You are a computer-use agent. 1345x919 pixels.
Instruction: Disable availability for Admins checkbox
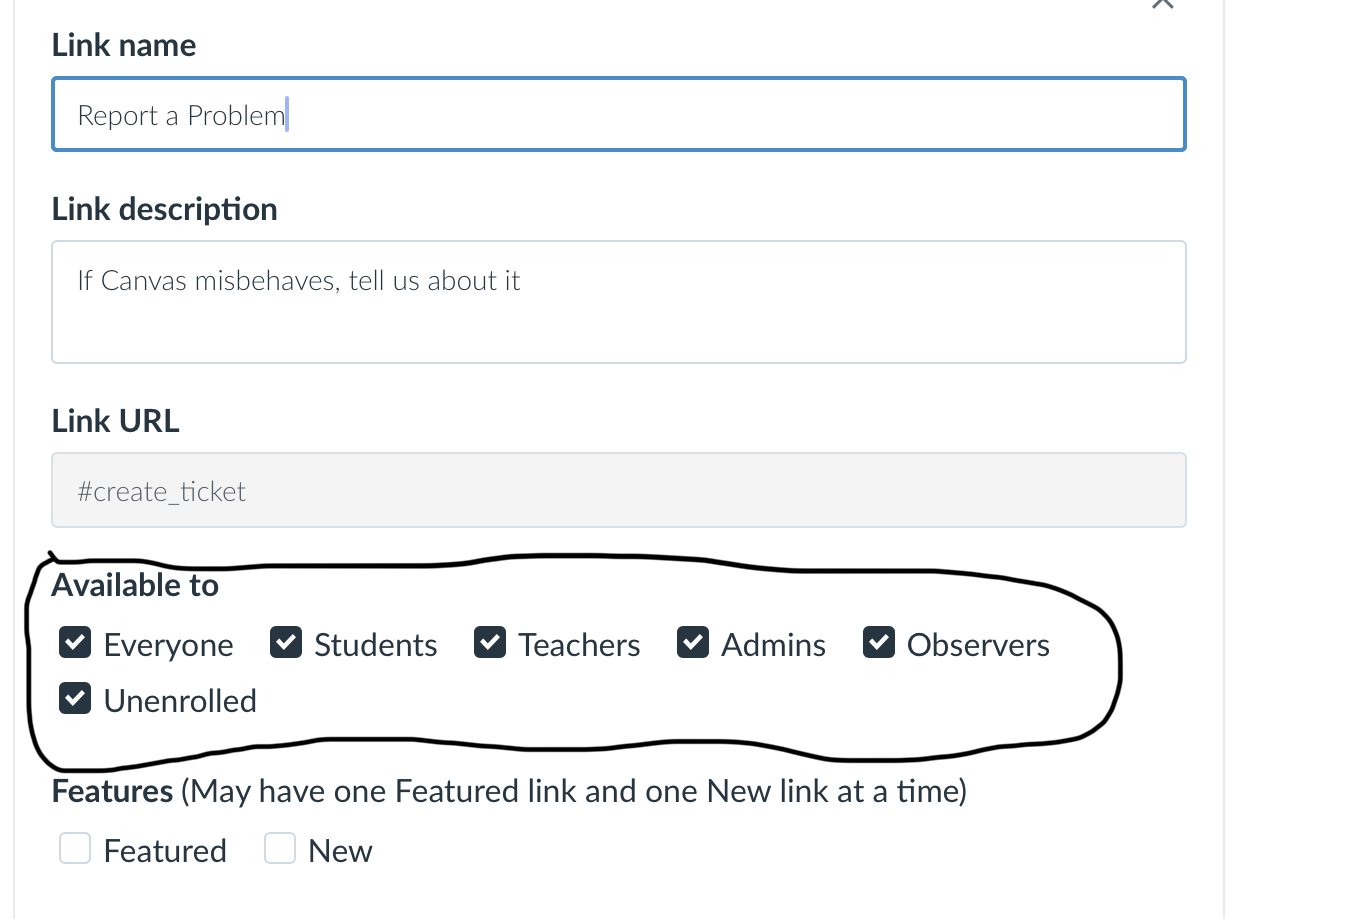[693, 643]
